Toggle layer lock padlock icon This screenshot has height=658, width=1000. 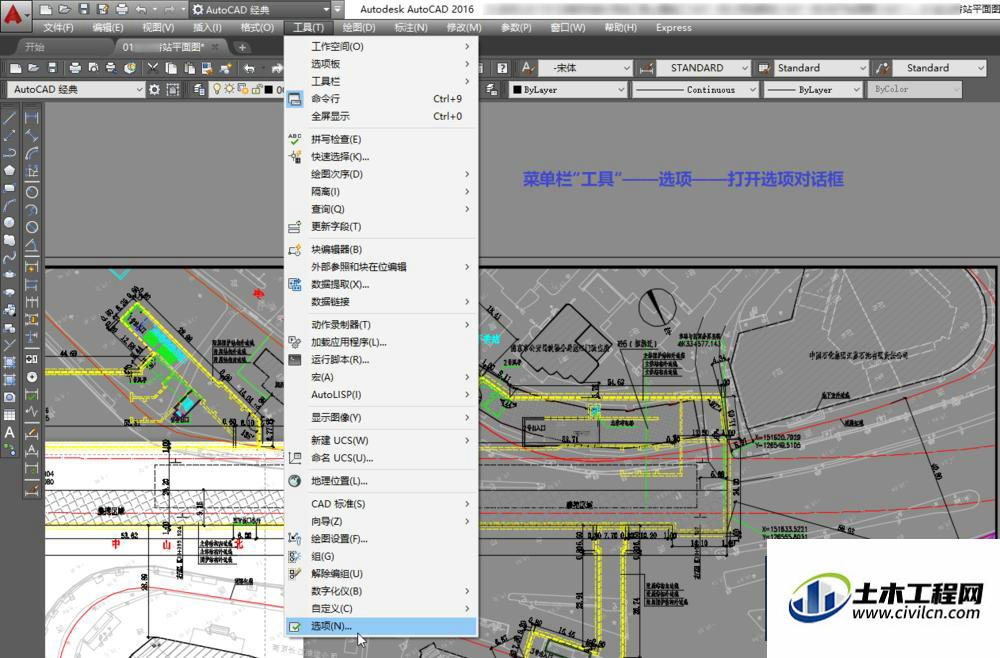tap(256, 89)
